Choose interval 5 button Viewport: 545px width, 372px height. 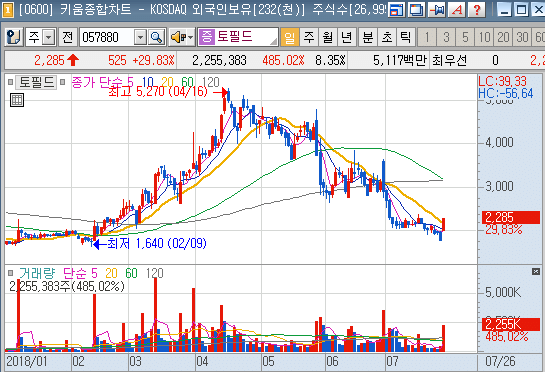[465, 37]
